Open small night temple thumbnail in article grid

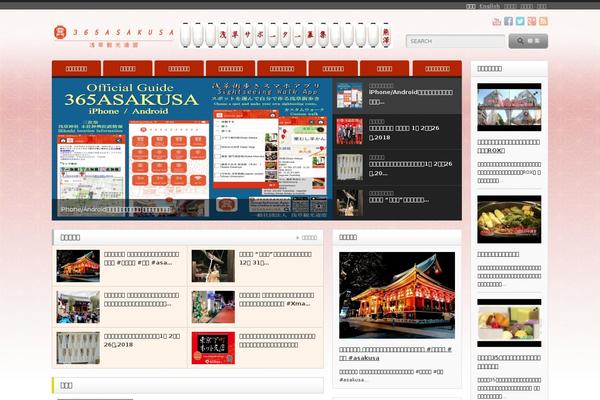tap(78, 266)
